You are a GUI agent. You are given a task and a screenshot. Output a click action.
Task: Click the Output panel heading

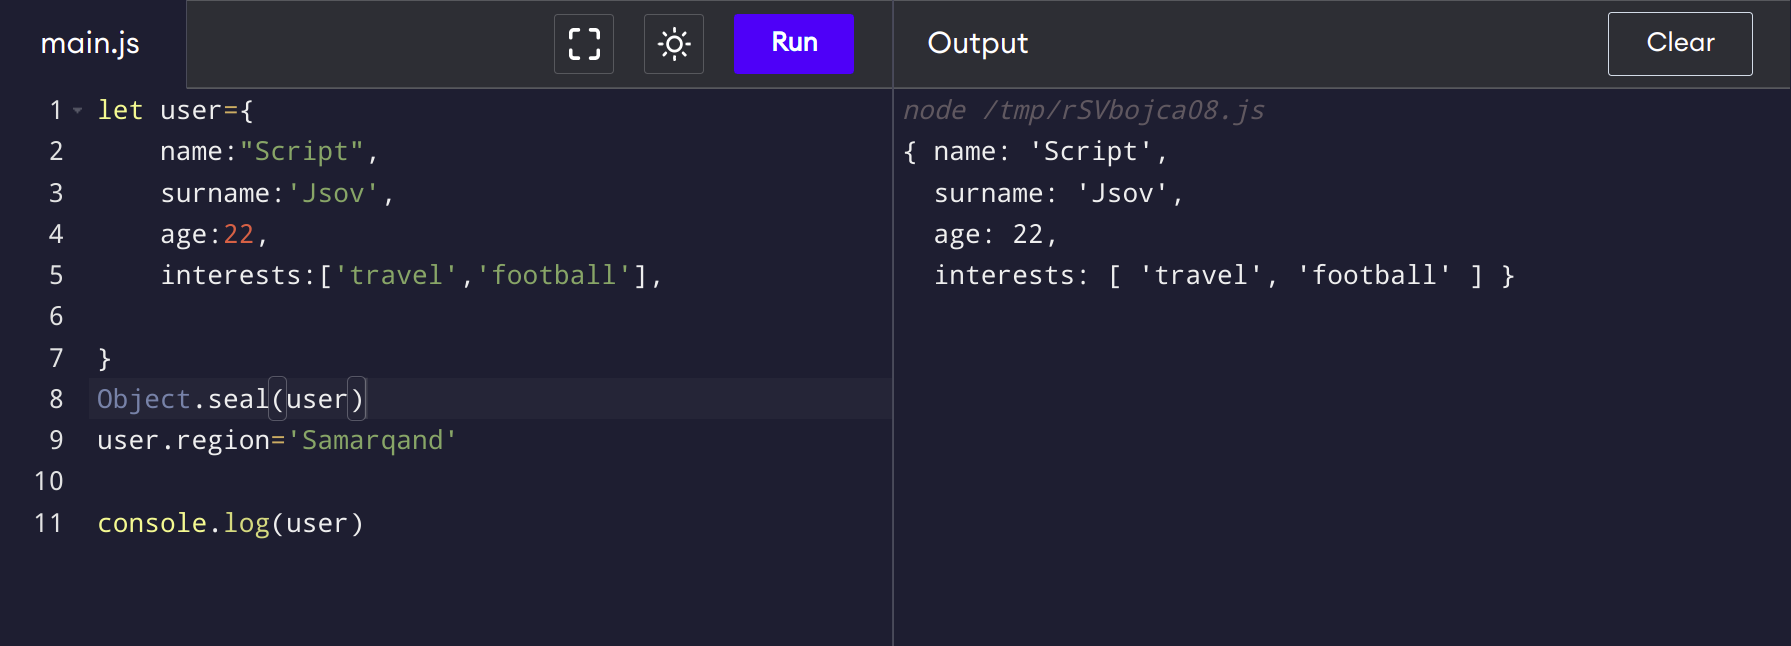tap(977, 43)
